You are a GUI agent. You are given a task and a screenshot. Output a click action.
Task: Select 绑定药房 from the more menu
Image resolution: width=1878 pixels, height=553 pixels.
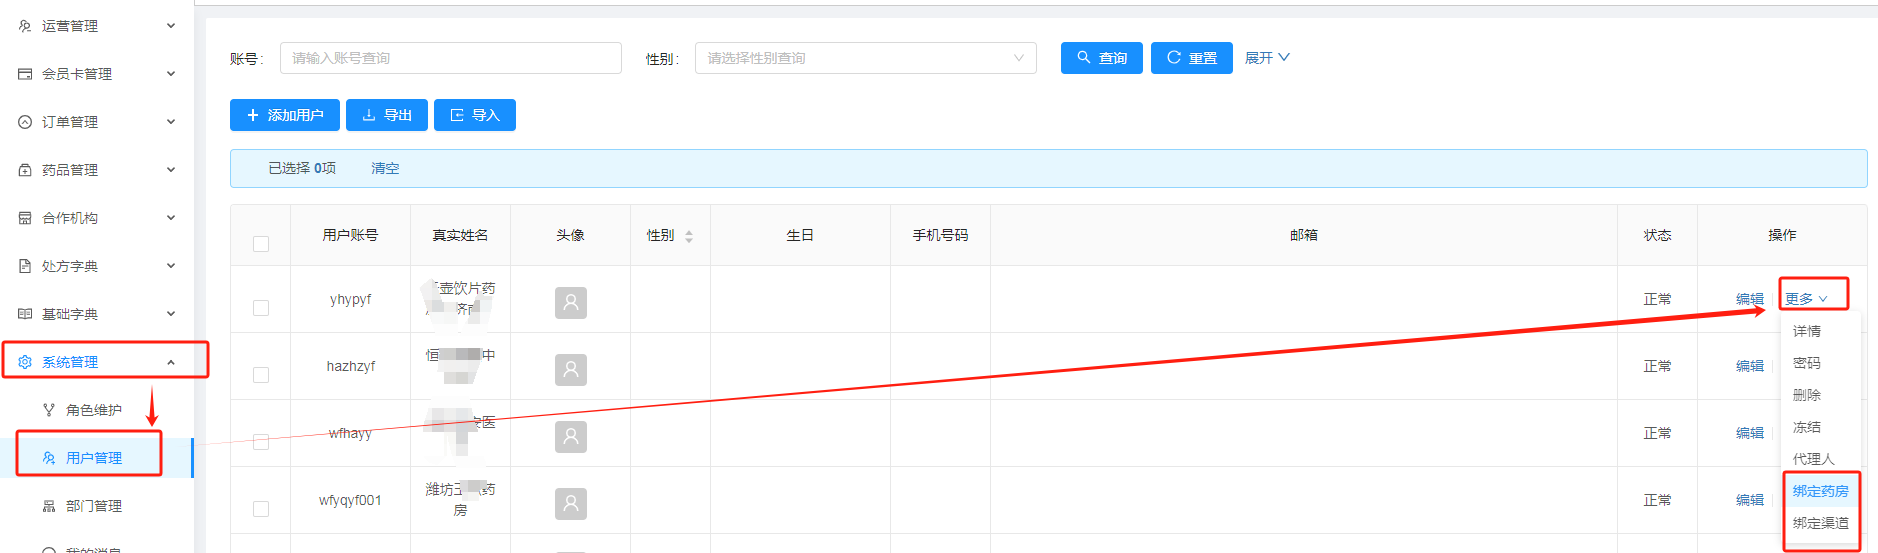point(1820,491)
